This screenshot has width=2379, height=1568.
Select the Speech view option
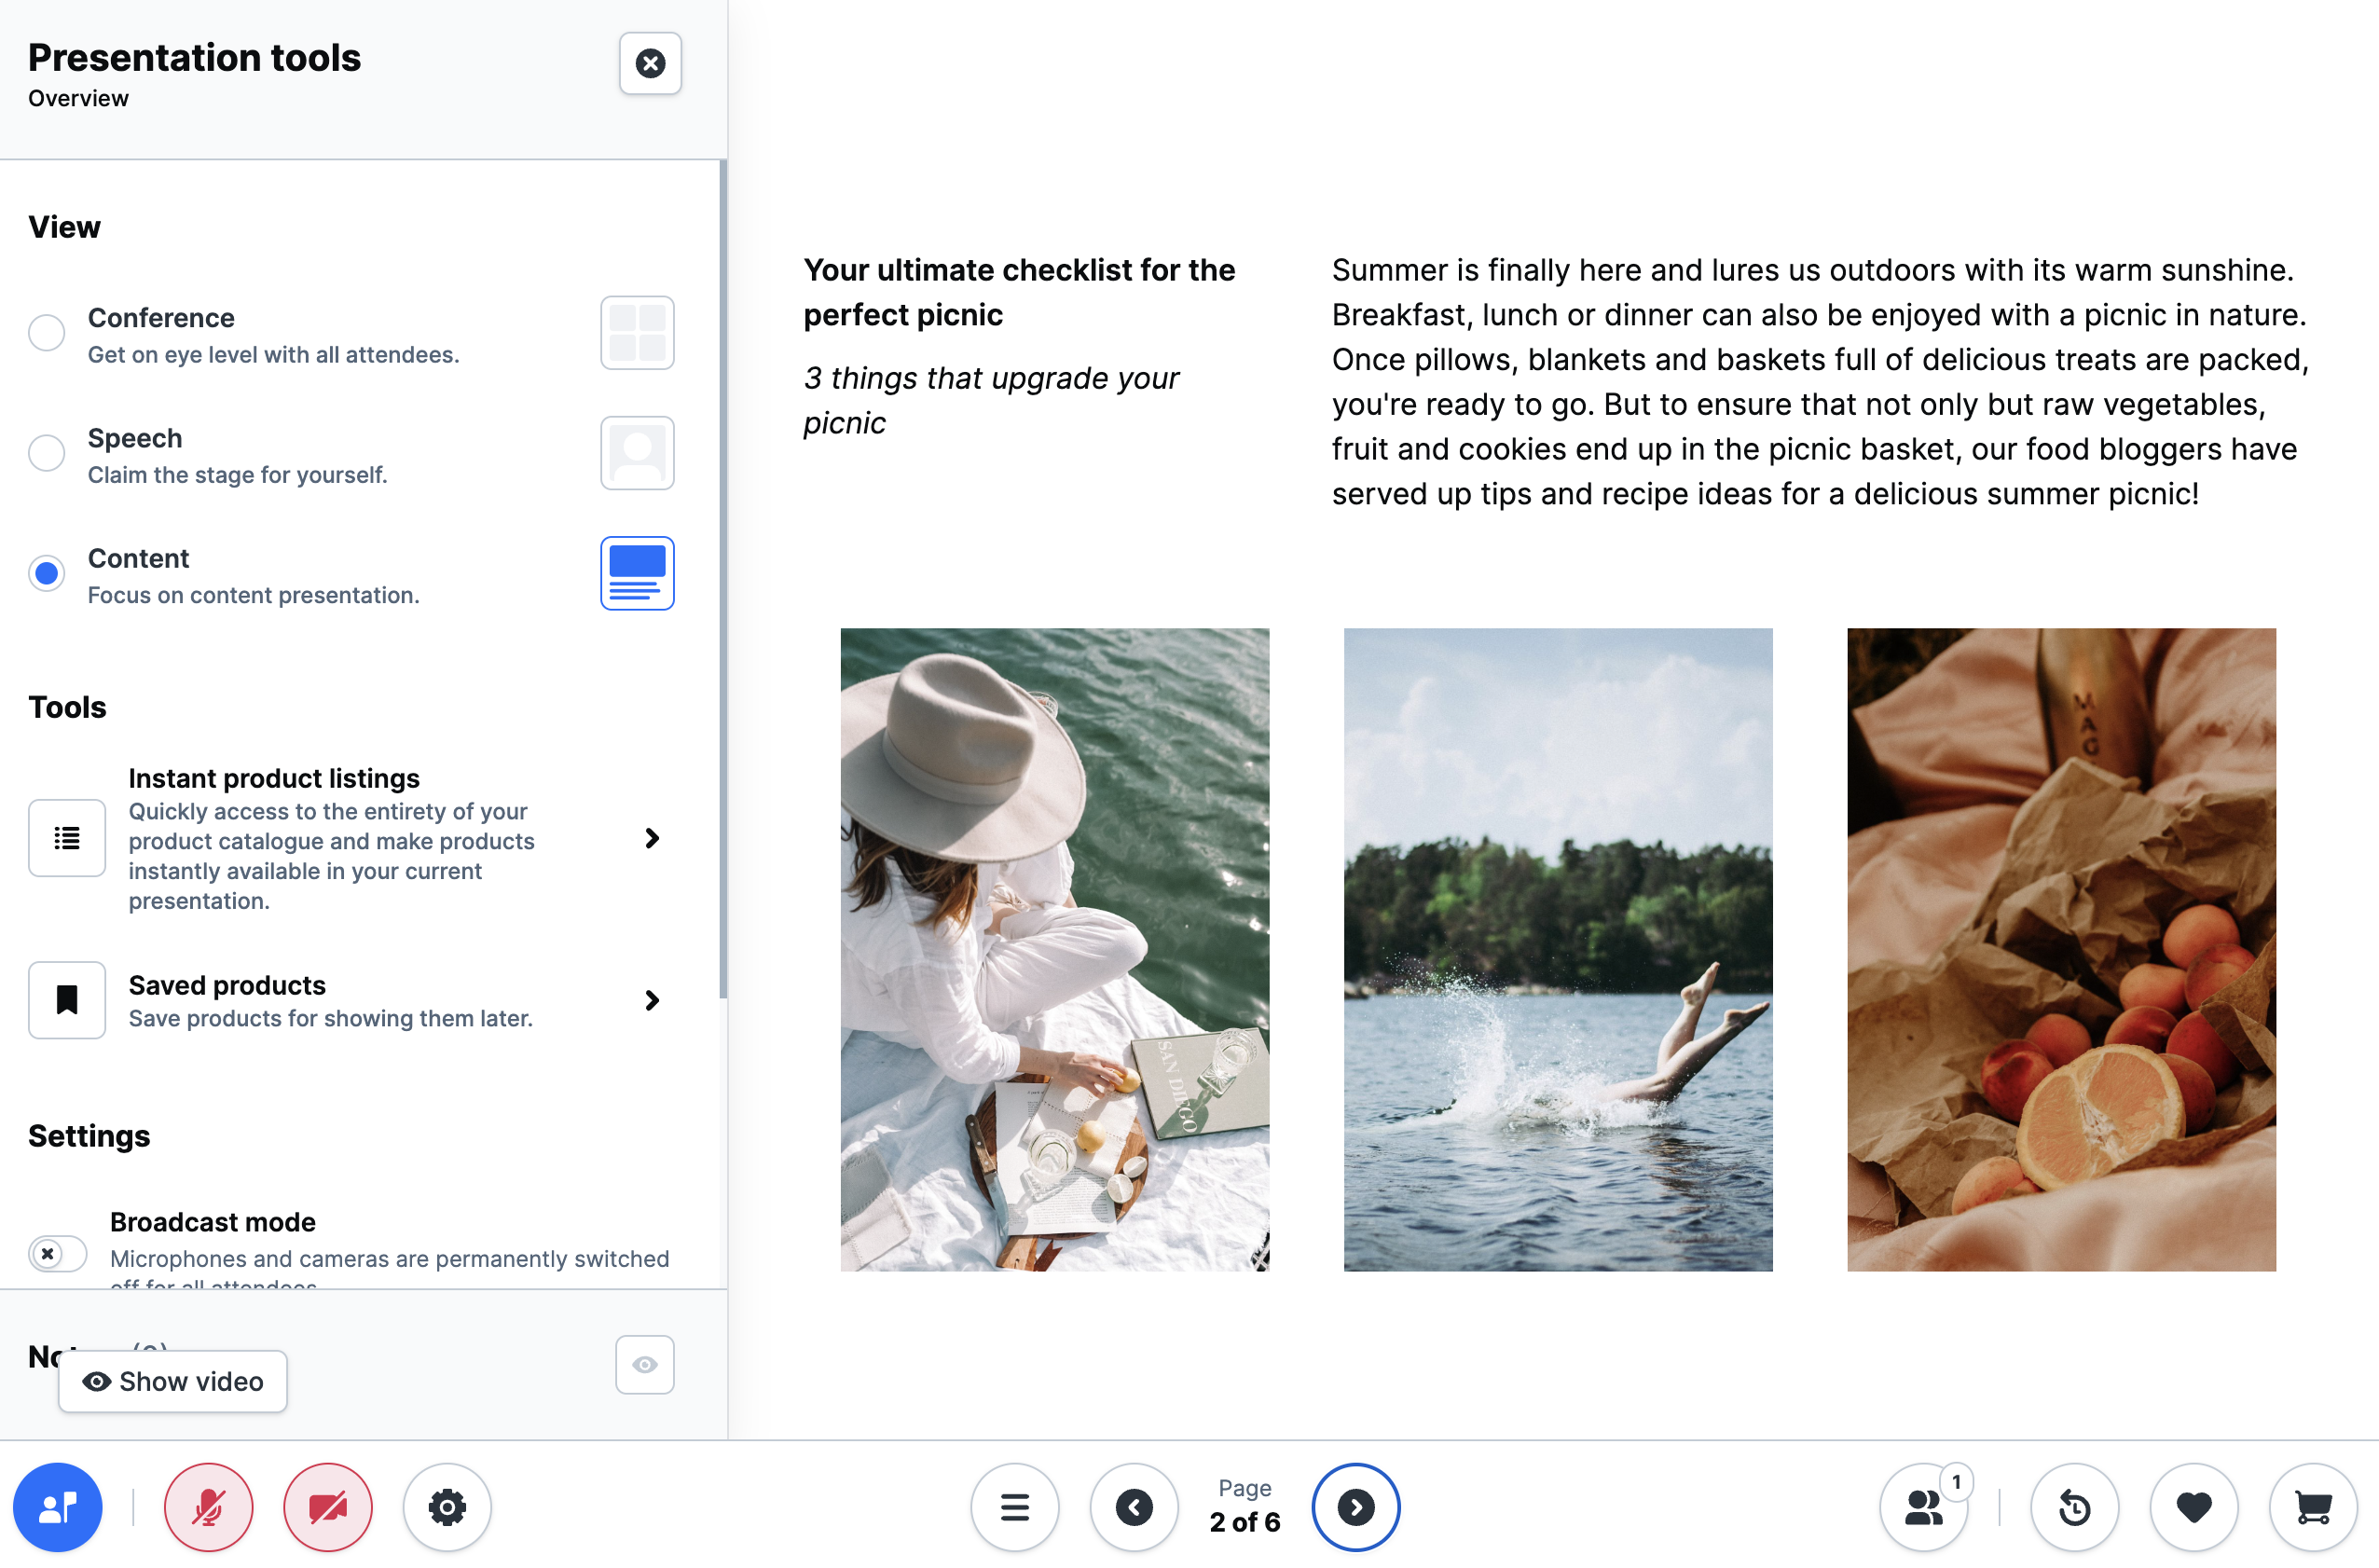pos(46,453)
